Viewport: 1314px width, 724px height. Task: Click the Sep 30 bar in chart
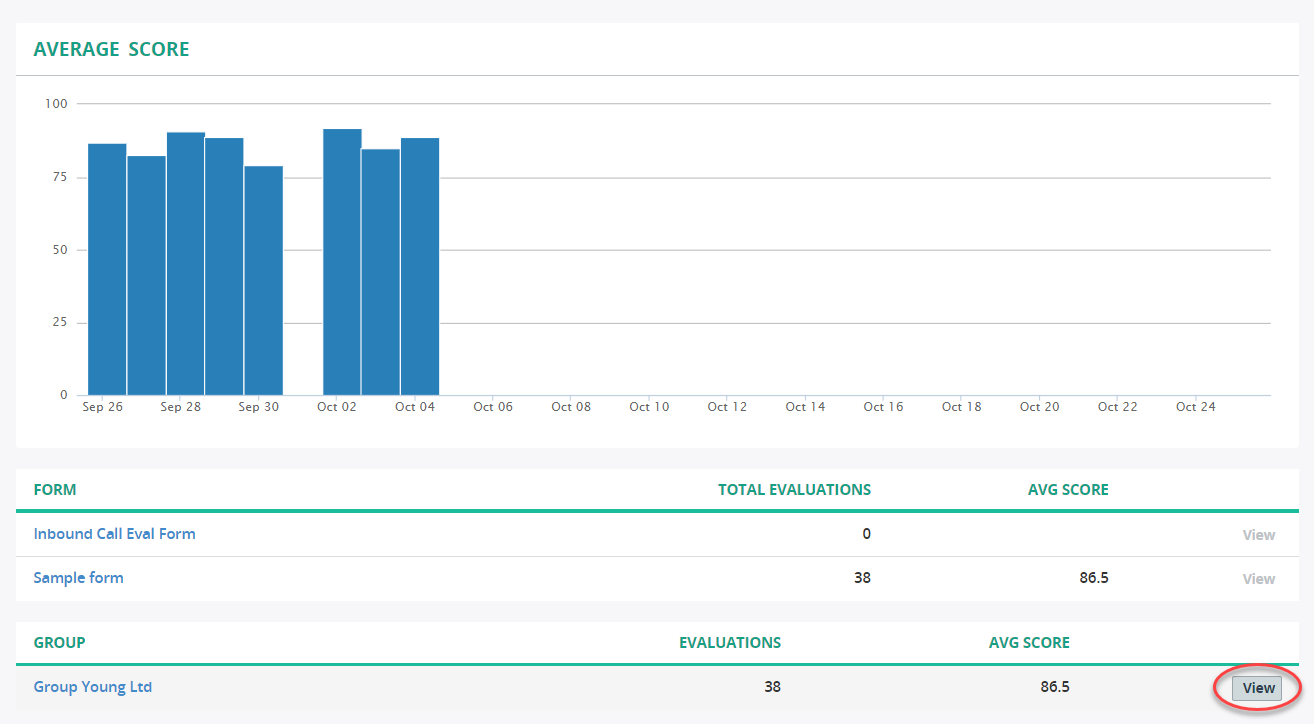point(263,281)
